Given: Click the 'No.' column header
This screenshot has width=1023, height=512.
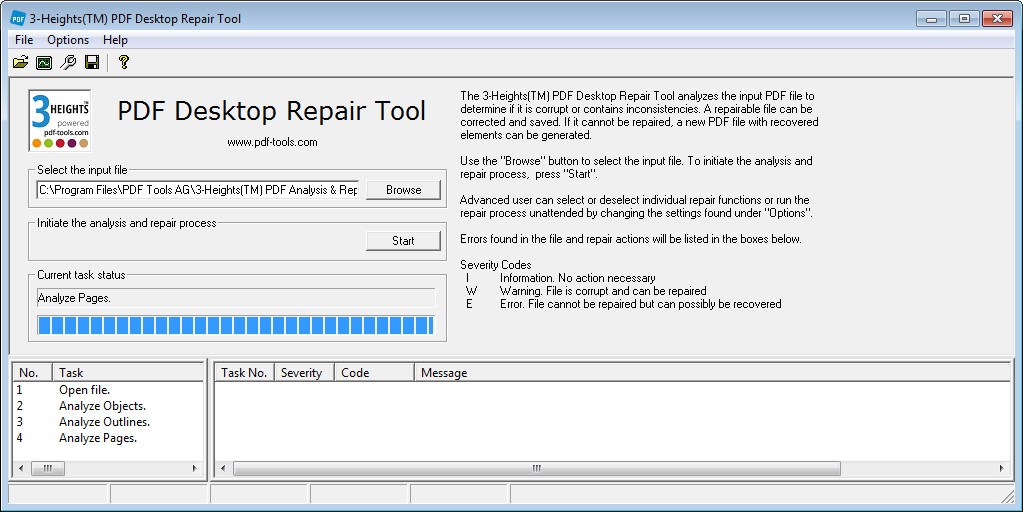Looking at the screenshot, I should tap(33, 372).
